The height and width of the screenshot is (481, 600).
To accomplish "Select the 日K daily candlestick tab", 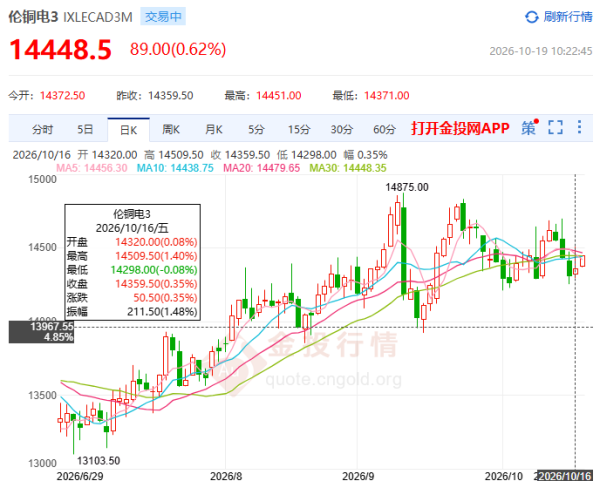I will [129, 130].
